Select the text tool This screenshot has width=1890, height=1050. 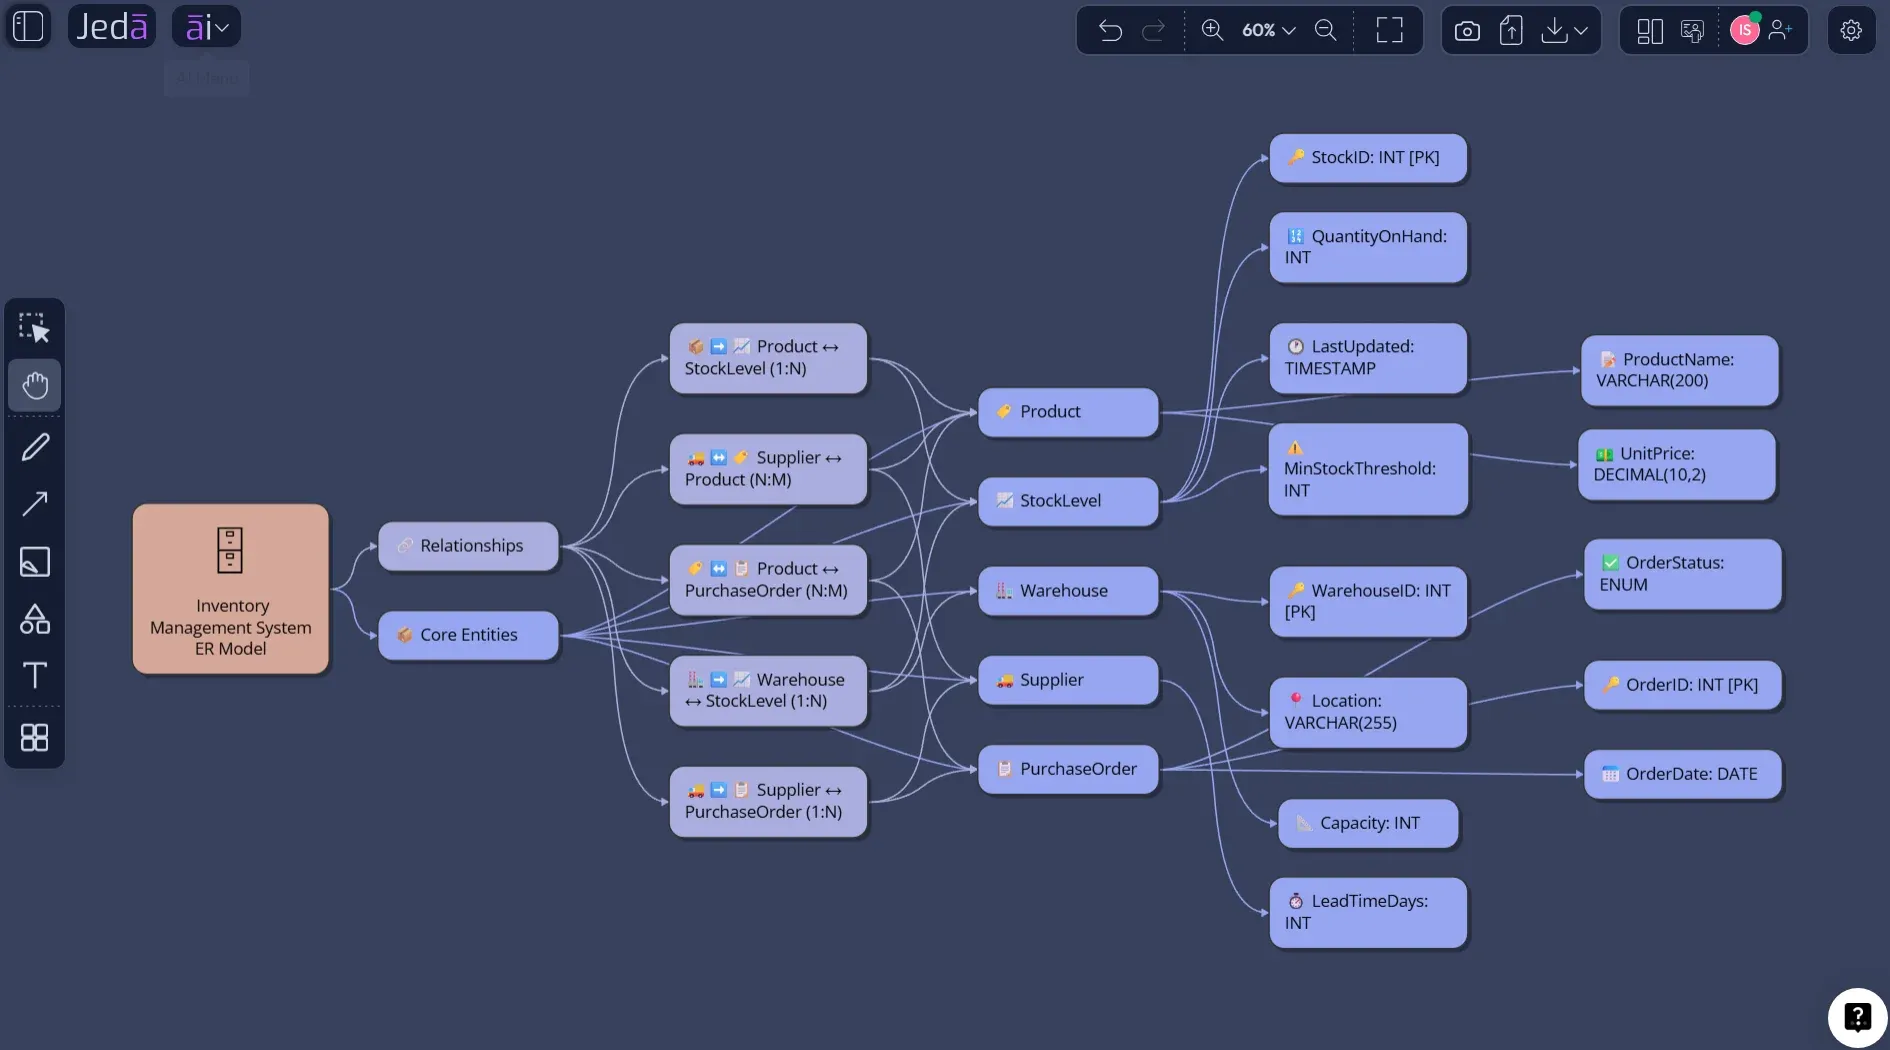click(x=35, y=675)
